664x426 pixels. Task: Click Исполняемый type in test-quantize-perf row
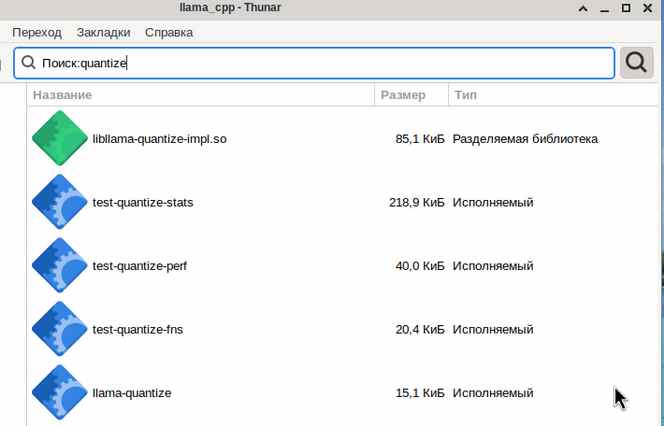pyautogui.click(x=493, y=266)
